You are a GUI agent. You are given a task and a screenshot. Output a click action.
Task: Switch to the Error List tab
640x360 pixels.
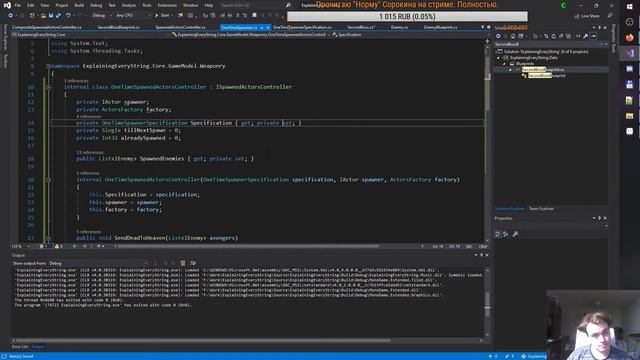click(20, 347)
